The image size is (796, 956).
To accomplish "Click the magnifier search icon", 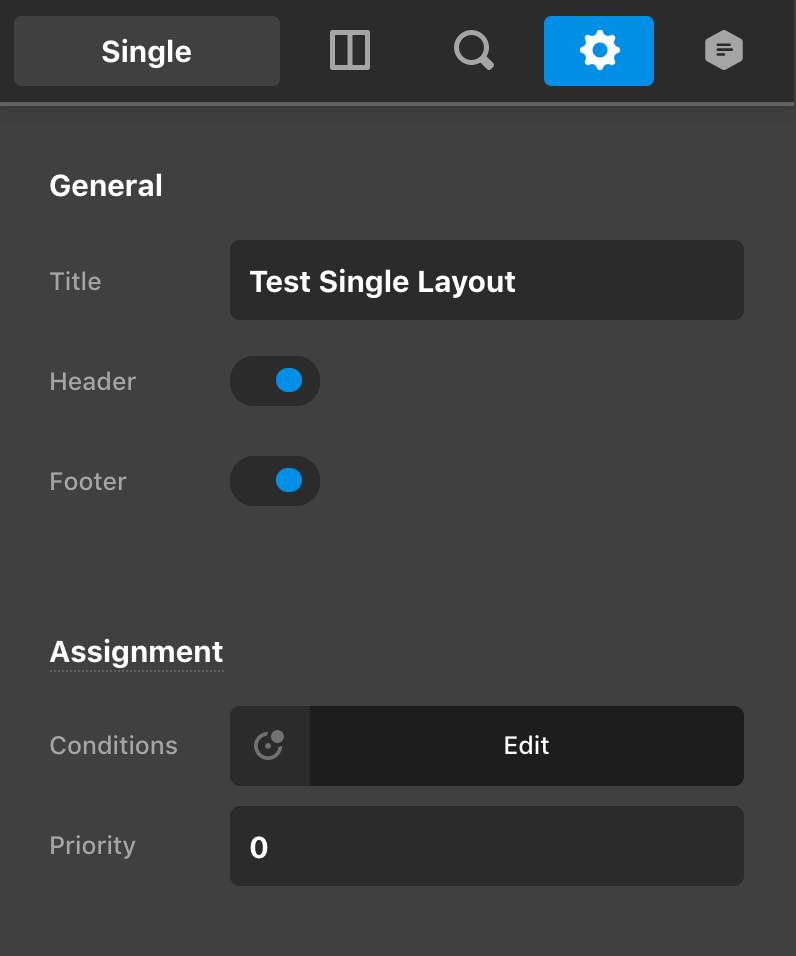I will [x=473, y=50].
